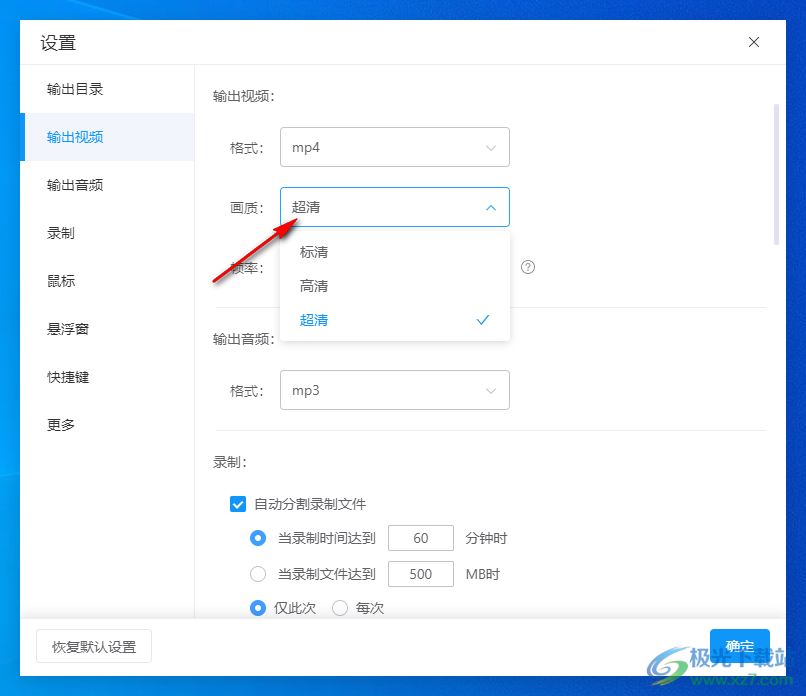Choose 高清 from the quality list

(x=395, y=286)
